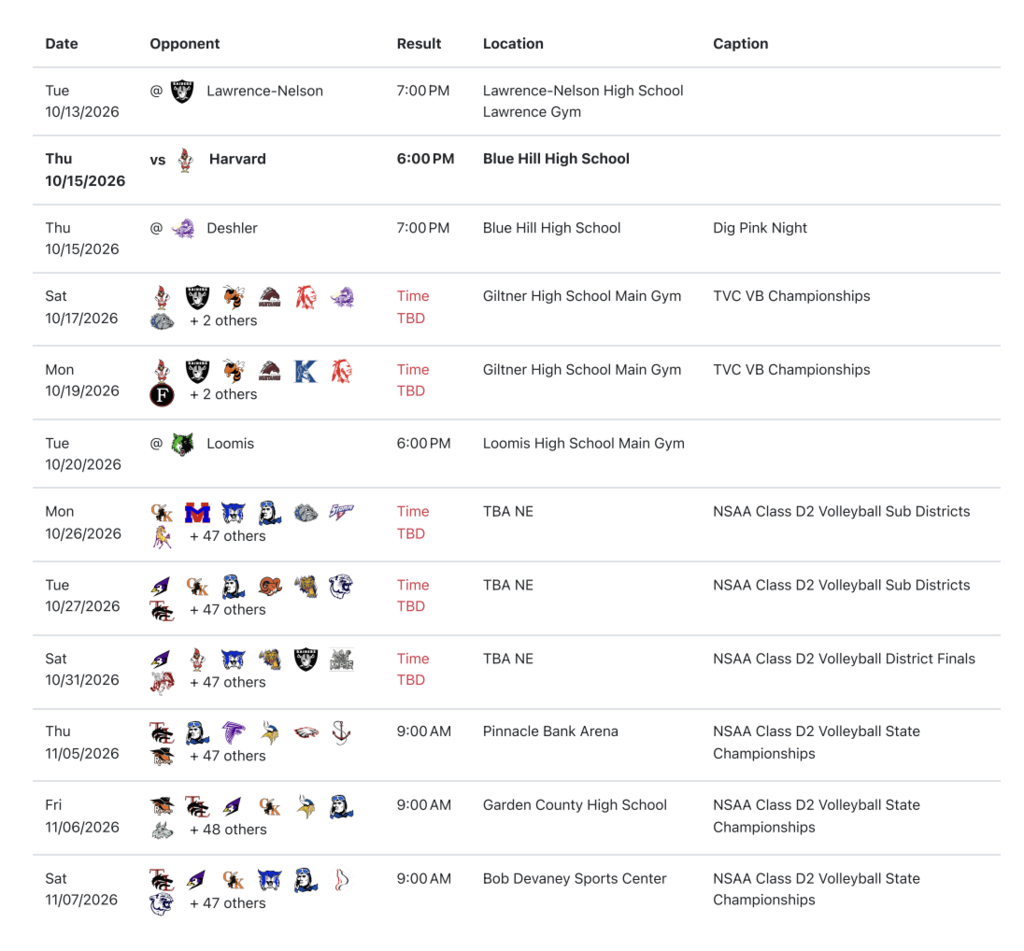This screenshot has height=951, width=1024.
Task: Open the Pinnacle Bank Arena location
Action: pyautogui.click(x=550, y=732)
